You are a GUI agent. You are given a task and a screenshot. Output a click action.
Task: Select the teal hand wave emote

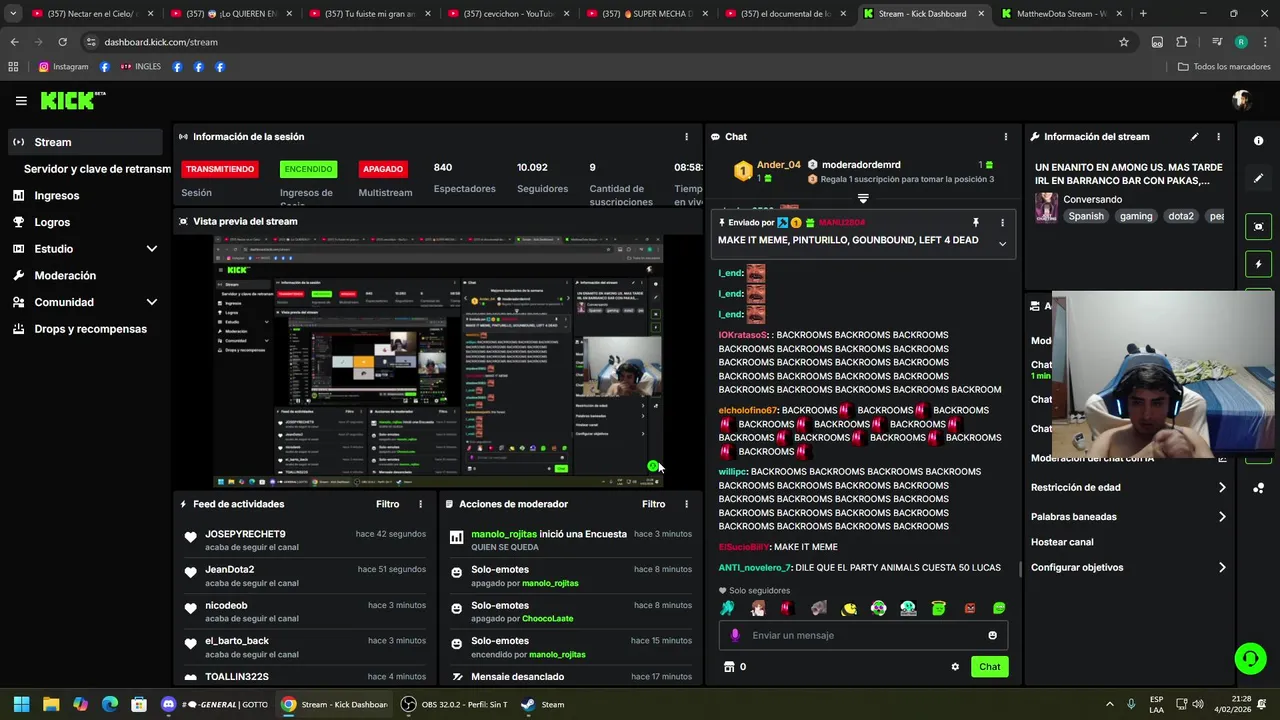(727, 608)
